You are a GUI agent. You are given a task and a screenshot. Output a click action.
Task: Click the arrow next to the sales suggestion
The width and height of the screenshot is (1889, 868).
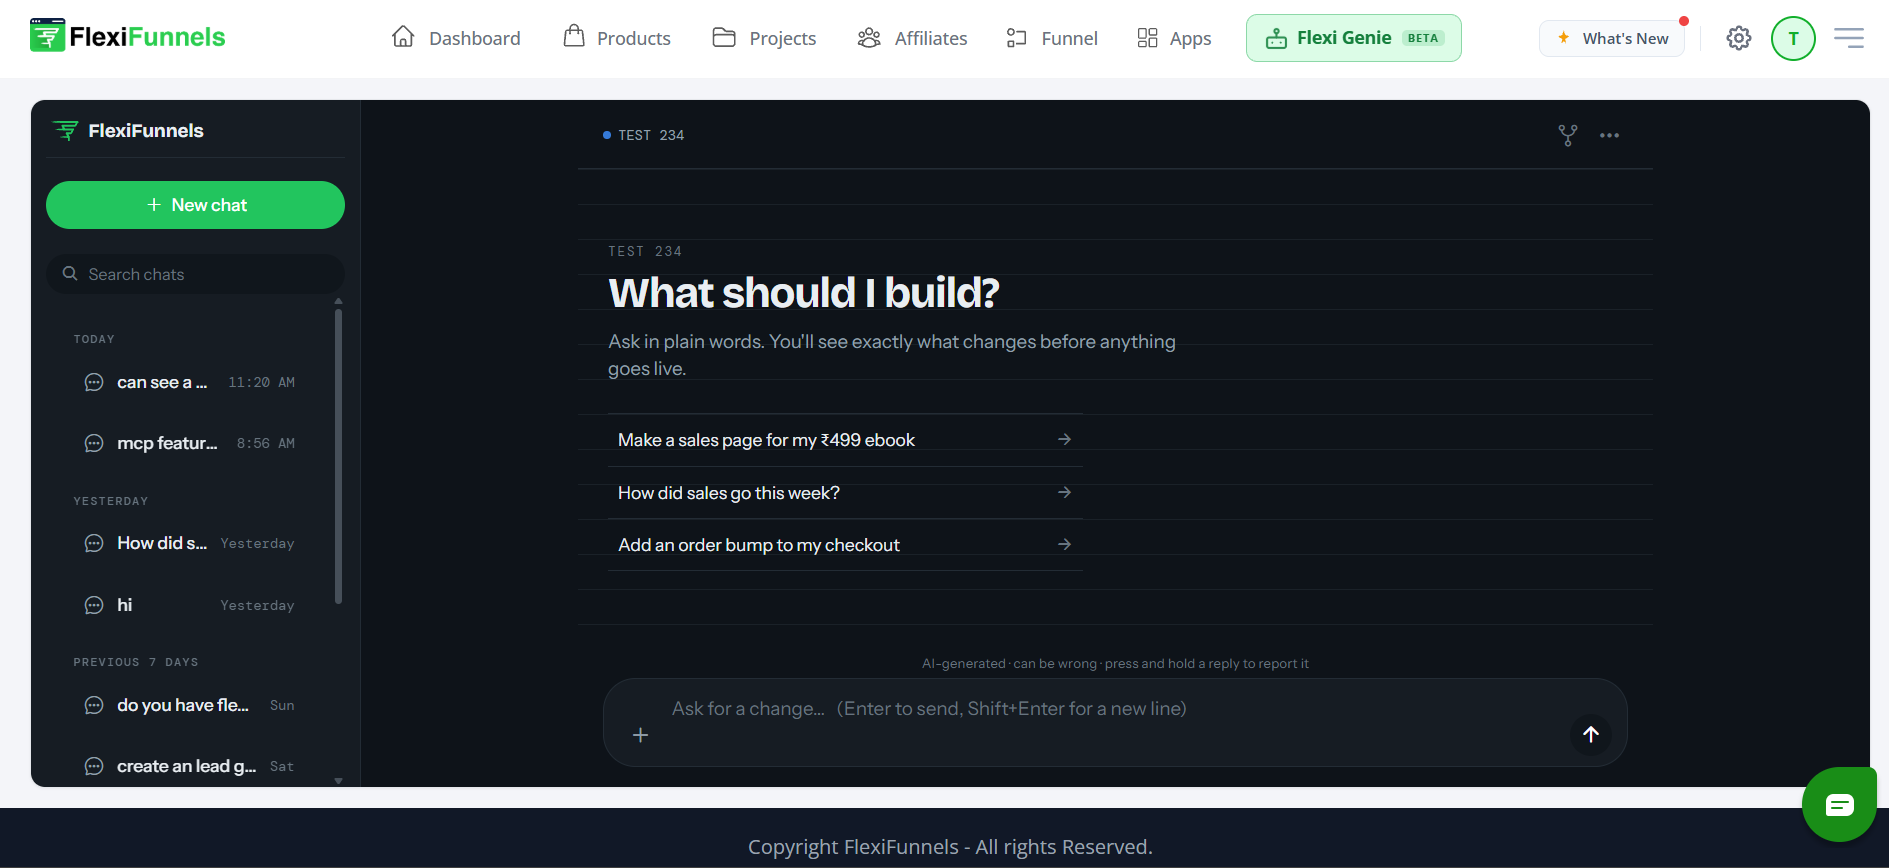tap(1064, 492)
